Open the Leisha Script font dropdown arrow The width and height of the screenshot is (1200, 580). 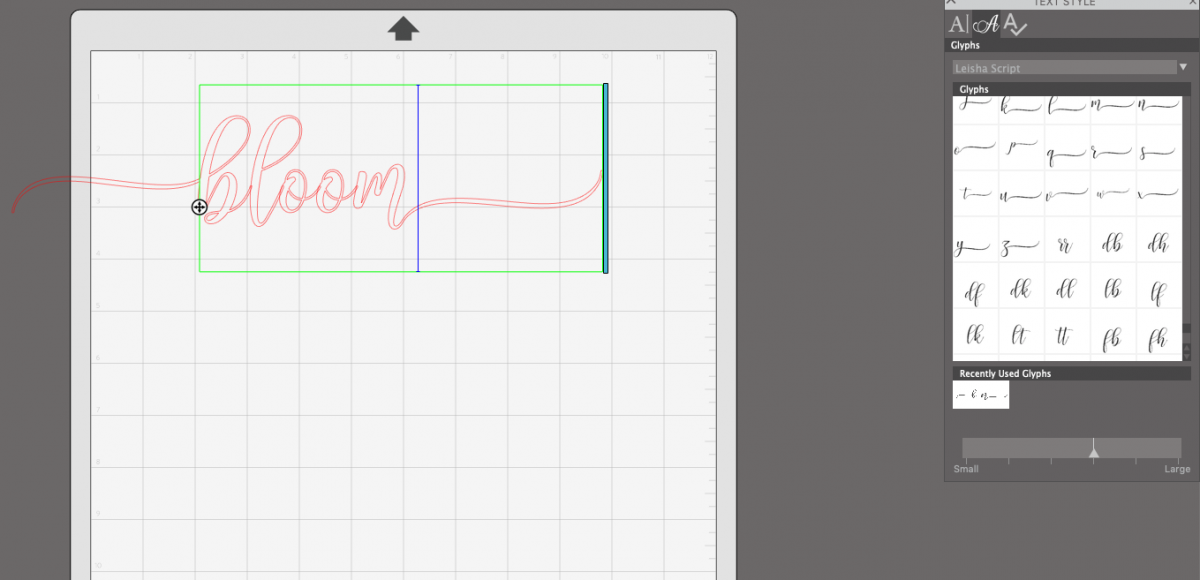pos(1184,67)
